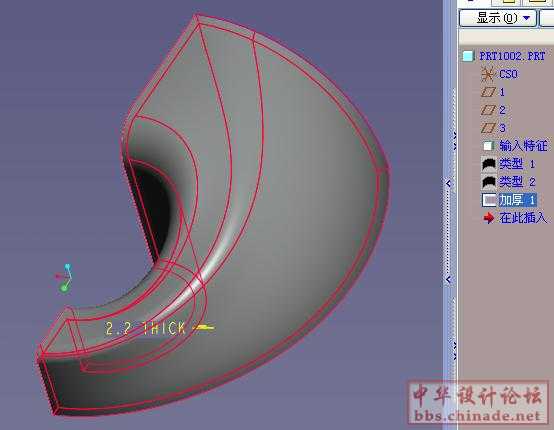This screenshot has width=554, height=430.
Task: Flip thickness direction with yellow arrow
Action: pos(204,328)
